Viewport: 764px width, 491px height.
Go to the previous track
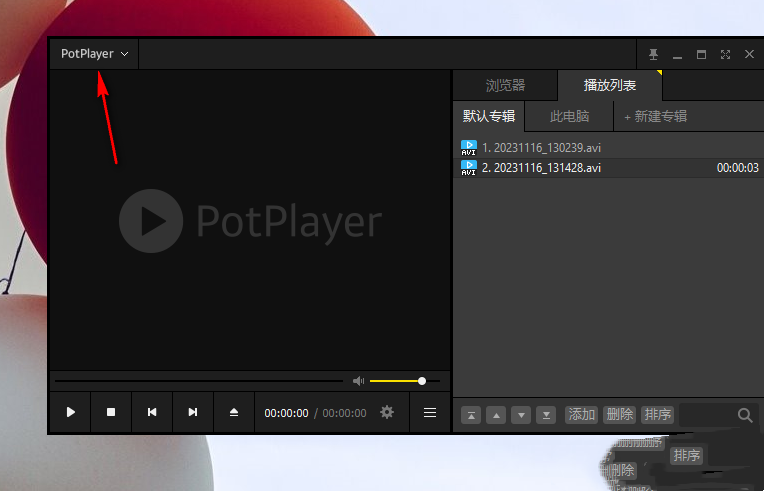pos(152,412)
